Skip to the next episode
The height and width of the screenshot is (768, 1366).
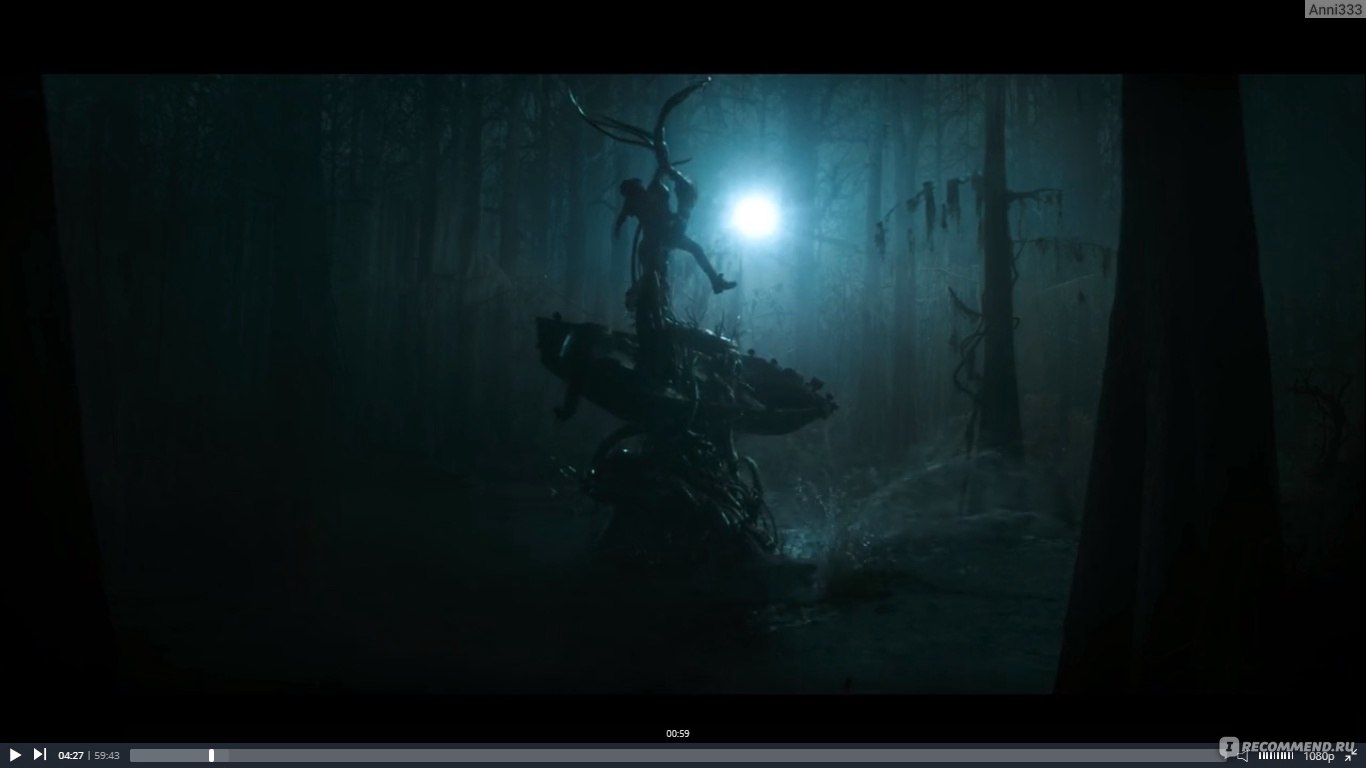click(40, 755)
